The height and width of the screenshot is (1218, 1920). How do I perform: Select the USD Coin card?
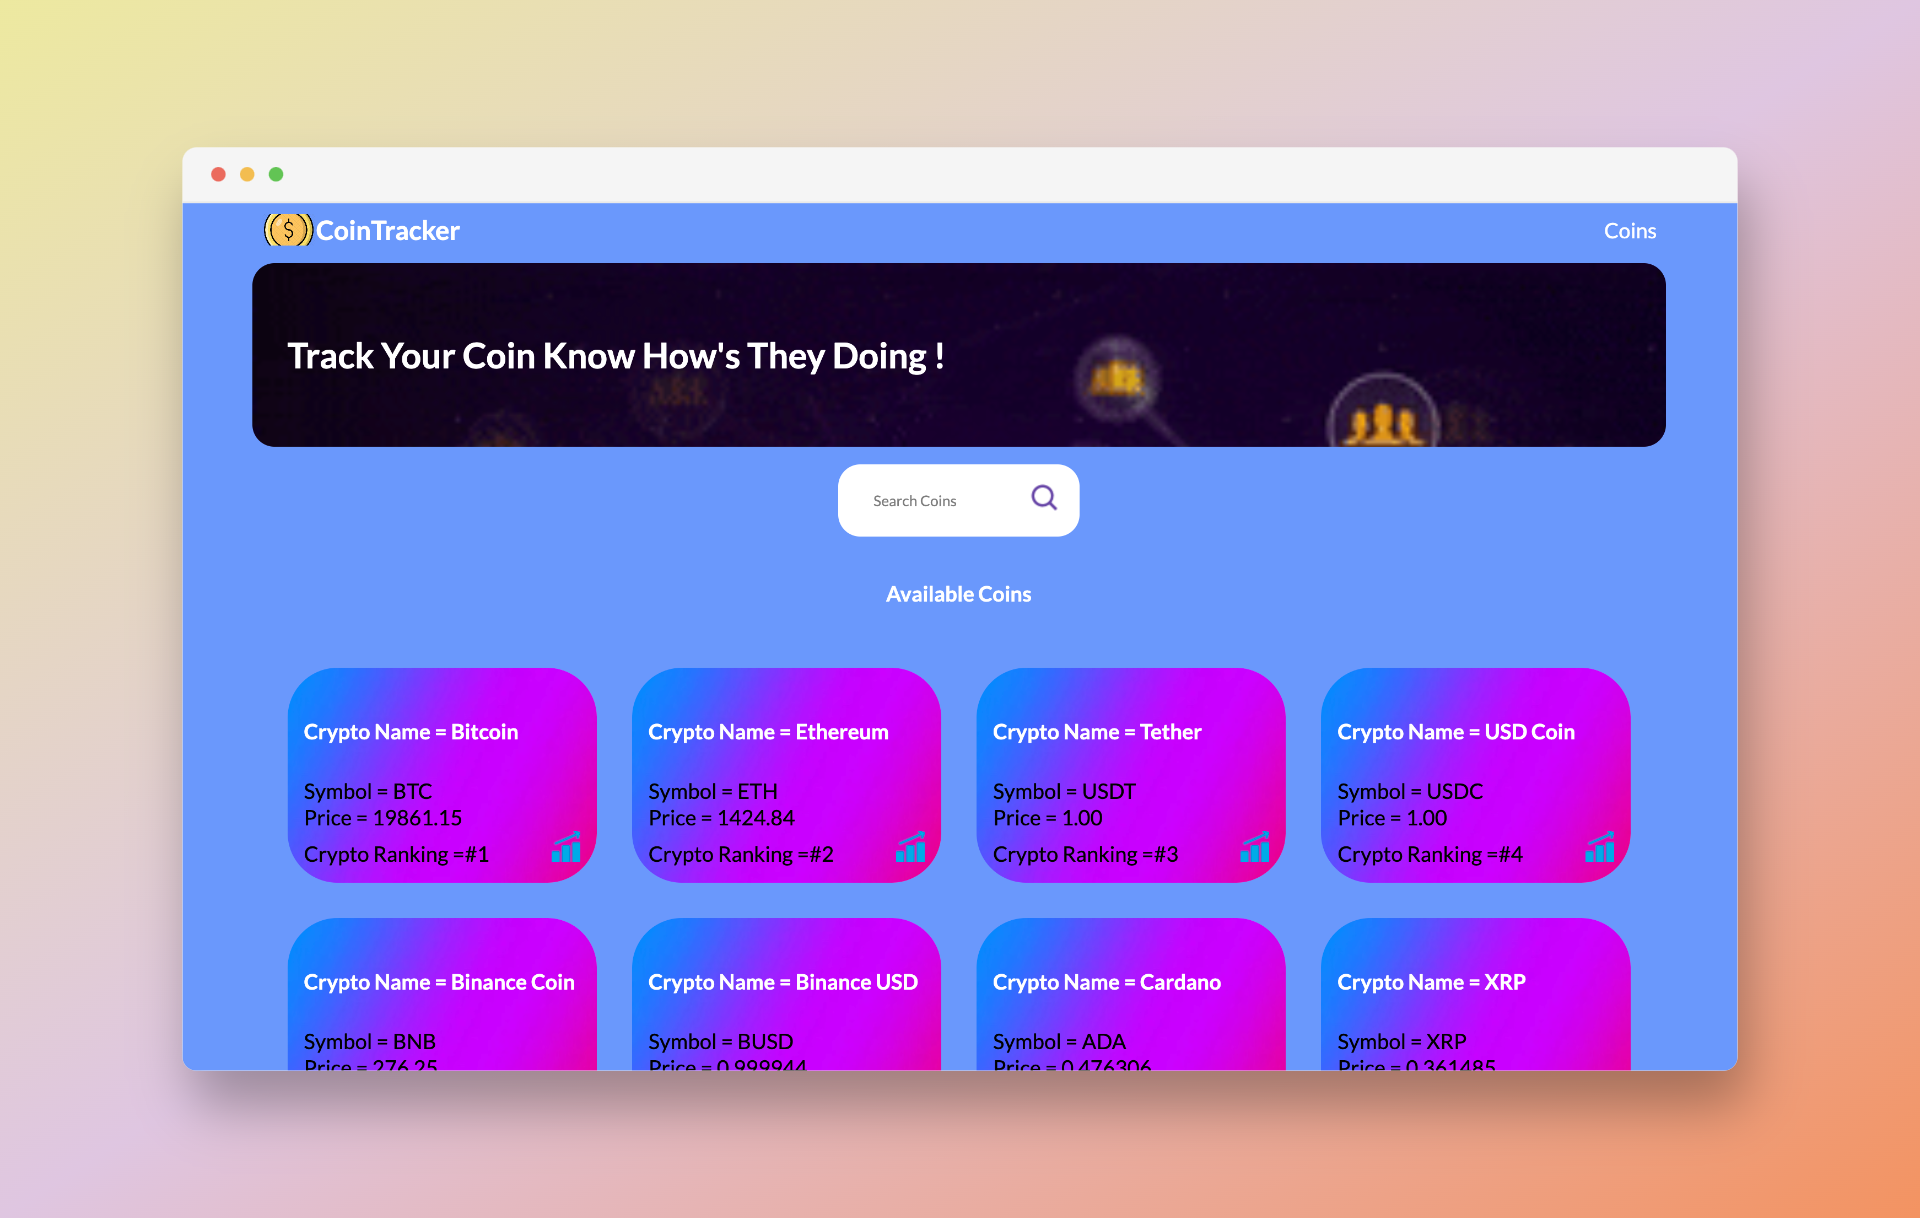(x=1475, y=776)
